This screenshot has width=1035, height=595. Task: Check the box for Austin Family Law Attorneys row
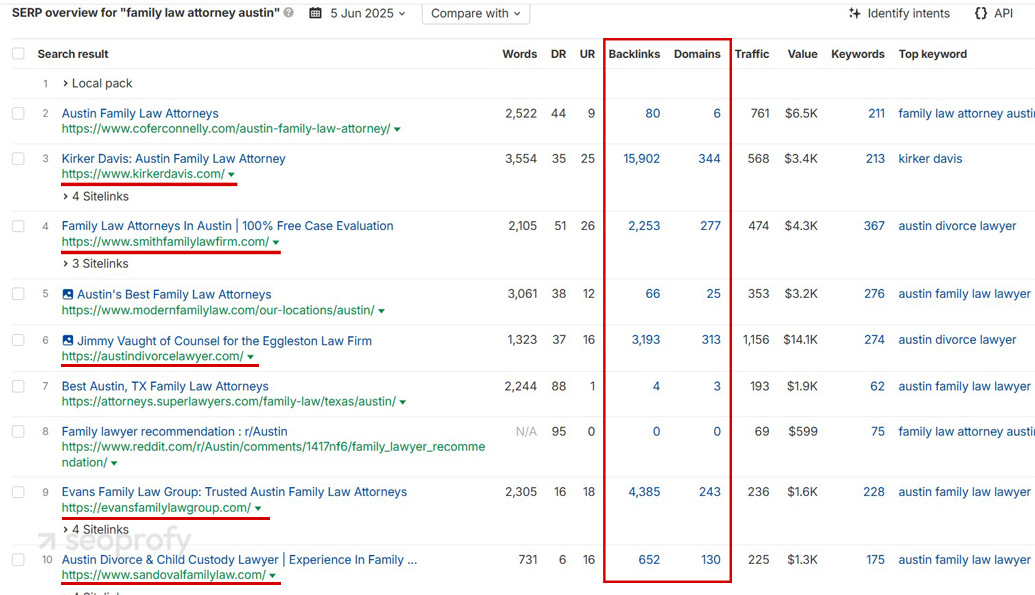coord(18,114)
